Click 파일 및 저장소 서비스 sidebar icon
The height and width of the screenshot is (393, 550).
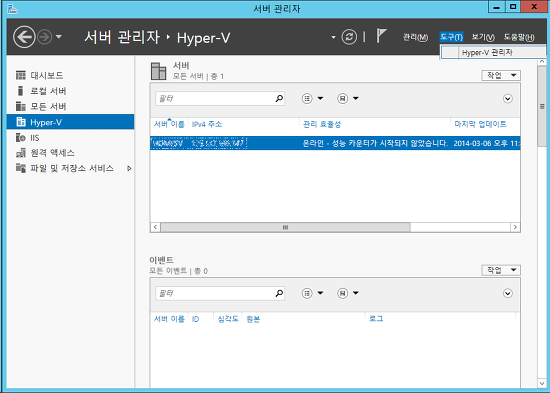click(21, 168)
